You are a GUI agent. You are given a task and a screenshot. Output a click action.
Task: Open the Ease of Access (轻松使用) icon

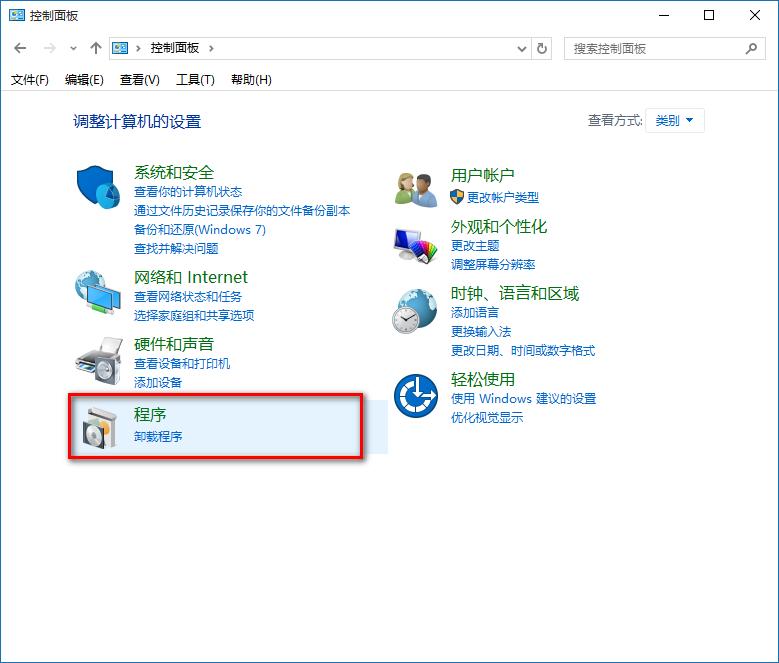416,396
